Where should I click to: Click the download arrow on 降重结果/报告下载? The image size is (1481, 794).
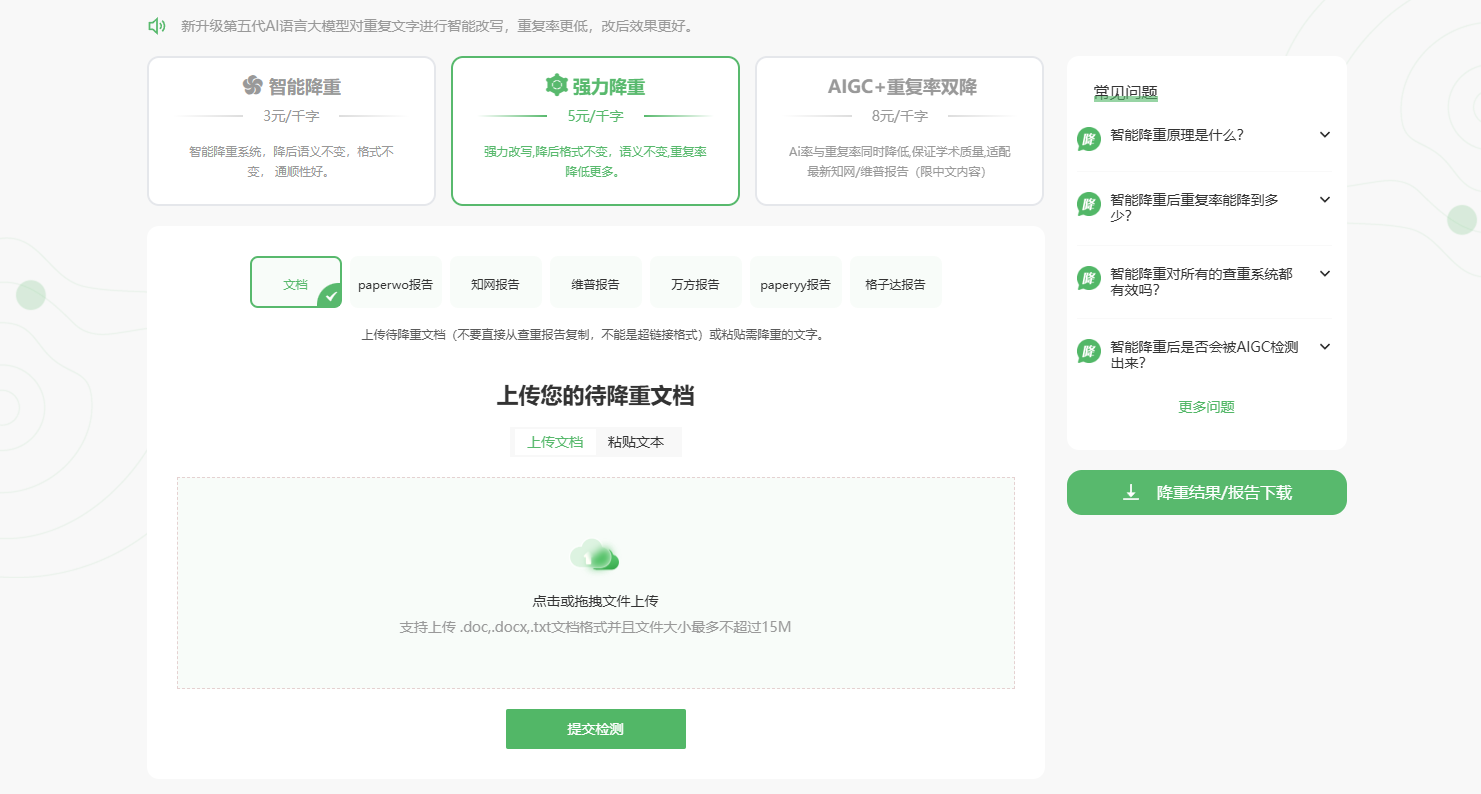(1131, 492)
